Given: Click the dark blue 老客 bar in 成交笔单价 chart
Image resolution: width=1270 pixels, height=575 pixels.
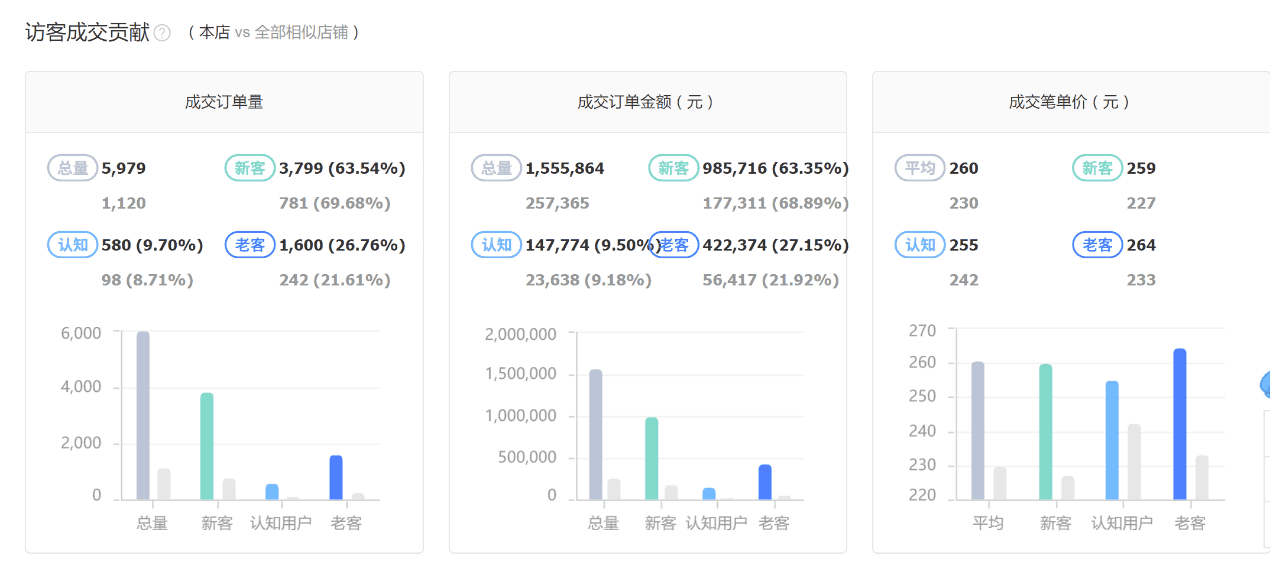Looking at the screenshot, I should tap(1180, 424).
